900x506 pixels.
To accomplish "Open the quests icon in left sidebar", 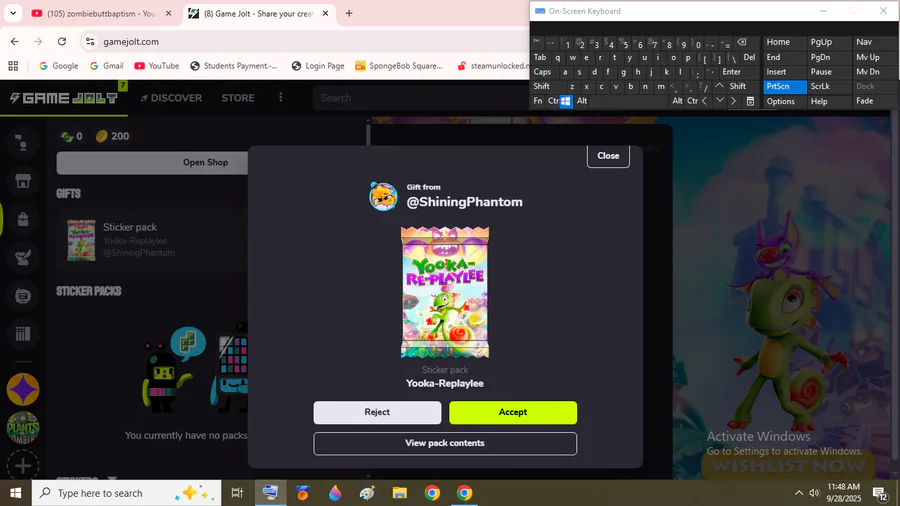I will 23,258.
